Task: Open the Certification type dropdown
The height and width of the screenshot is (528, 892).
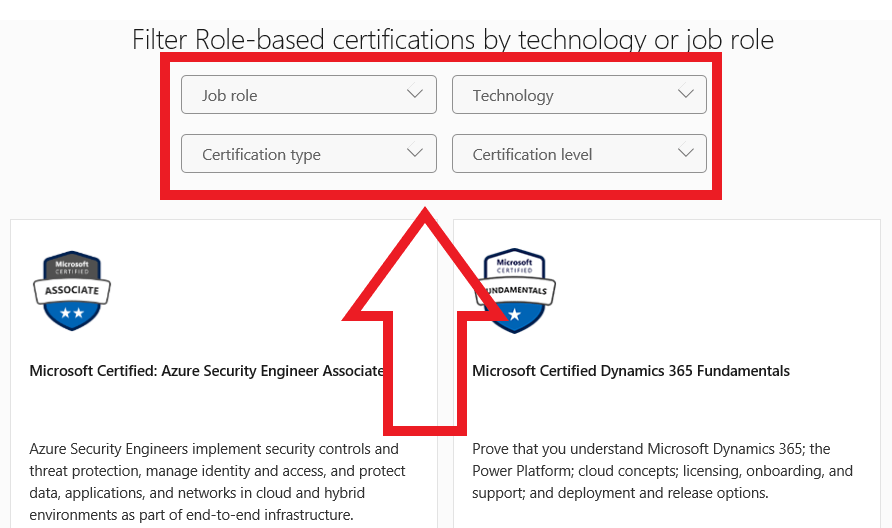Action: 308,154
